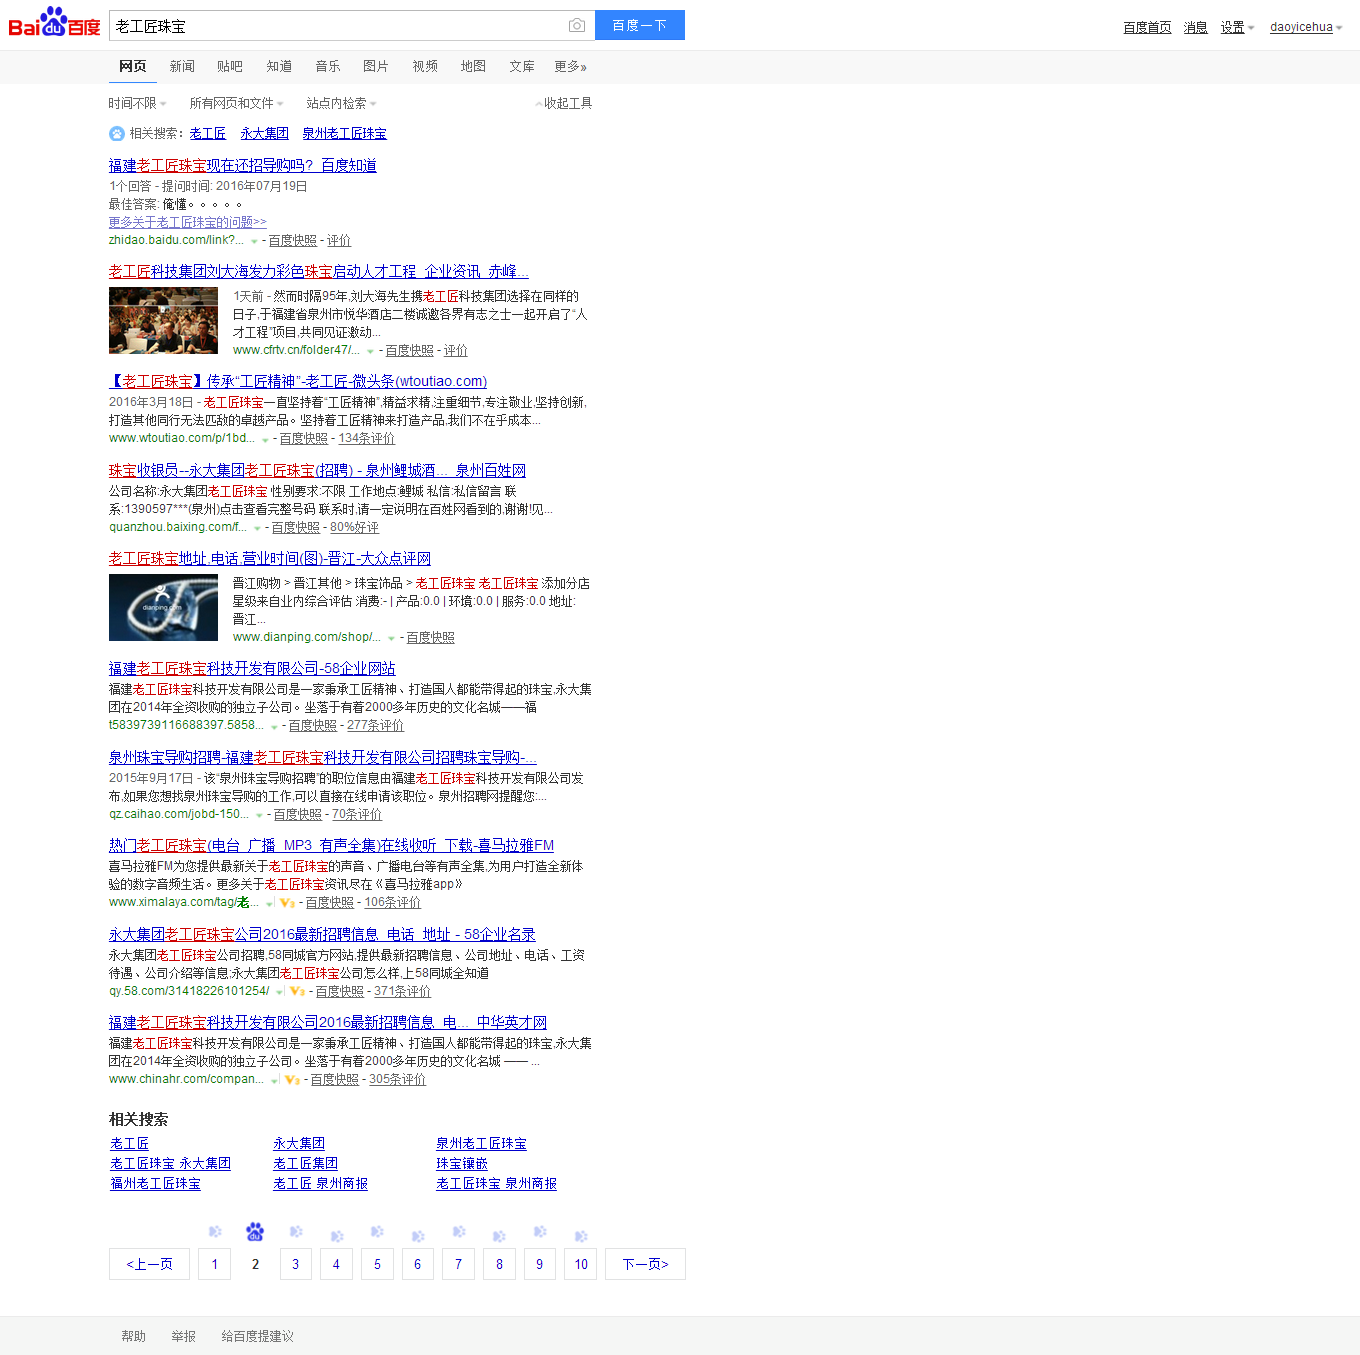The image size is (1360, 1355).
Task: Click the paw icon above page 10
Action: pyautogui.click(x=581, y=1236)
